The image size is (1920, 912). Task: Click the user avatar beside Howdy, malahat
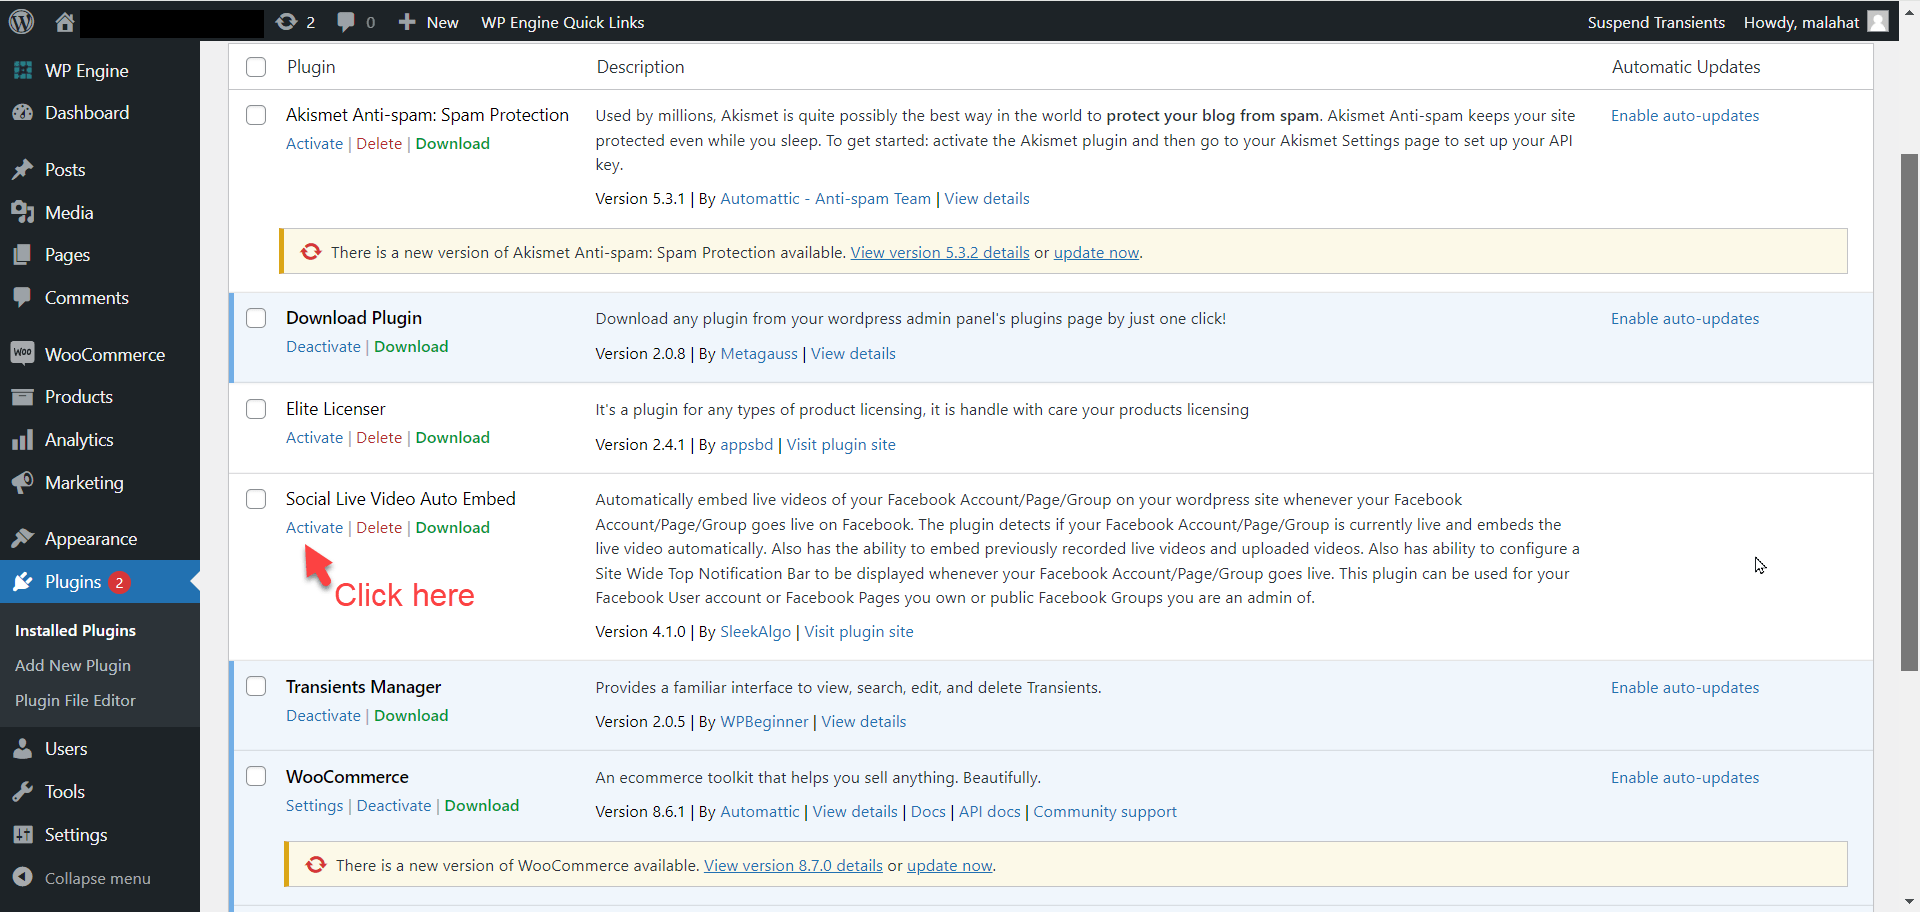pos(1878,22)
